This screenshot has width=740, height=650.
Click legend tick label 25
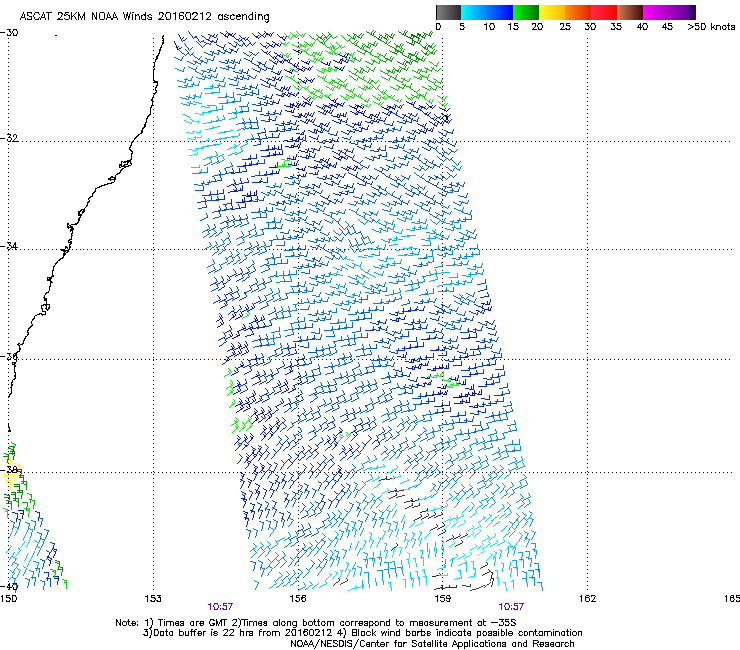565,27
